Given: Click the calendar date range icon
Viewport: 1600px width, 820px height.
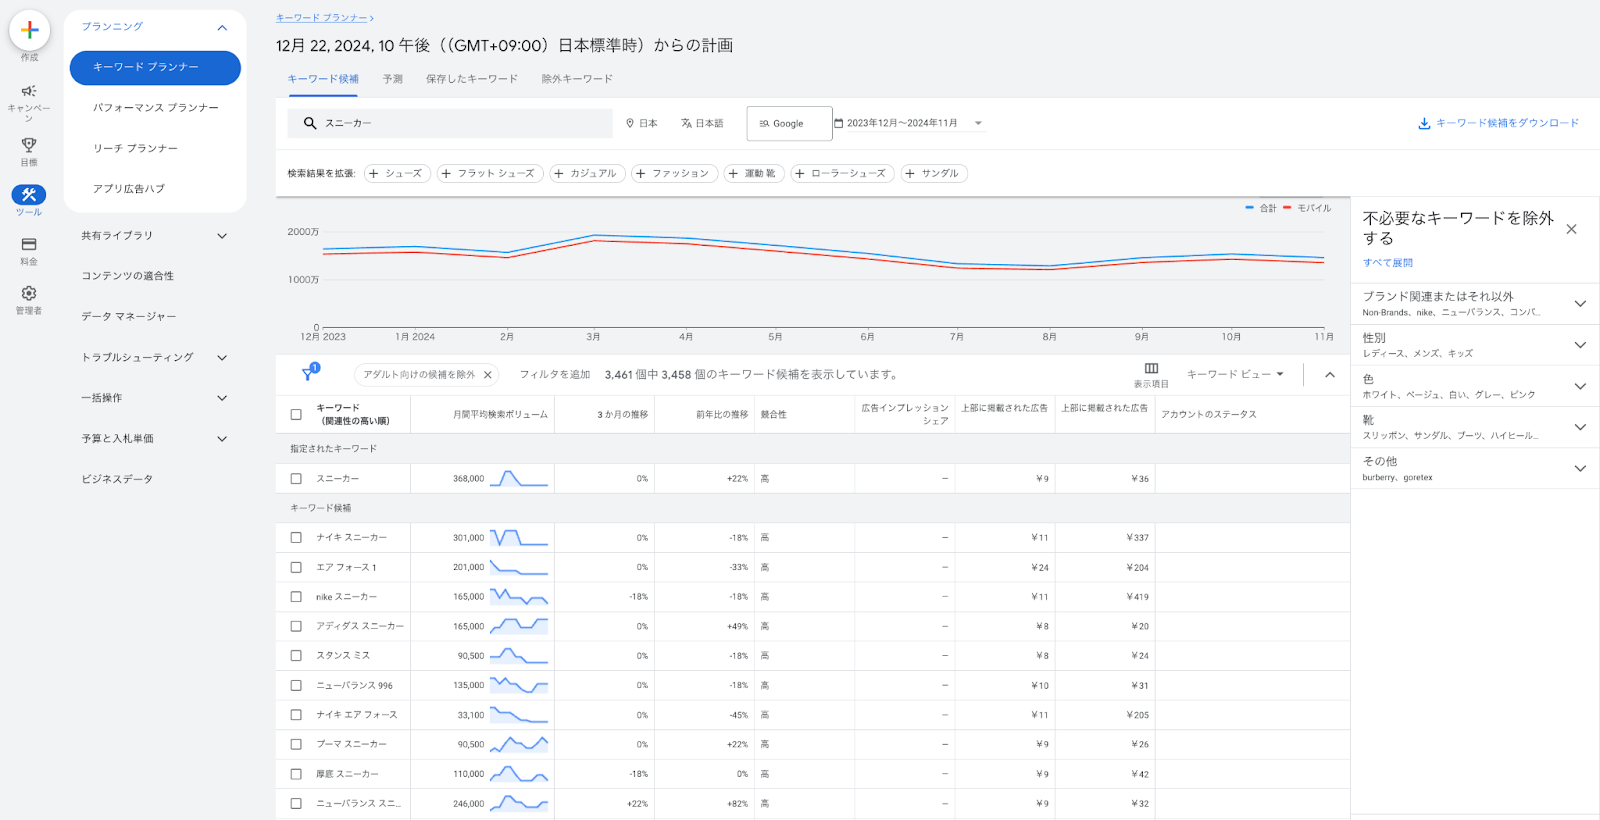Looking at the screenshot, I should 839,123.
